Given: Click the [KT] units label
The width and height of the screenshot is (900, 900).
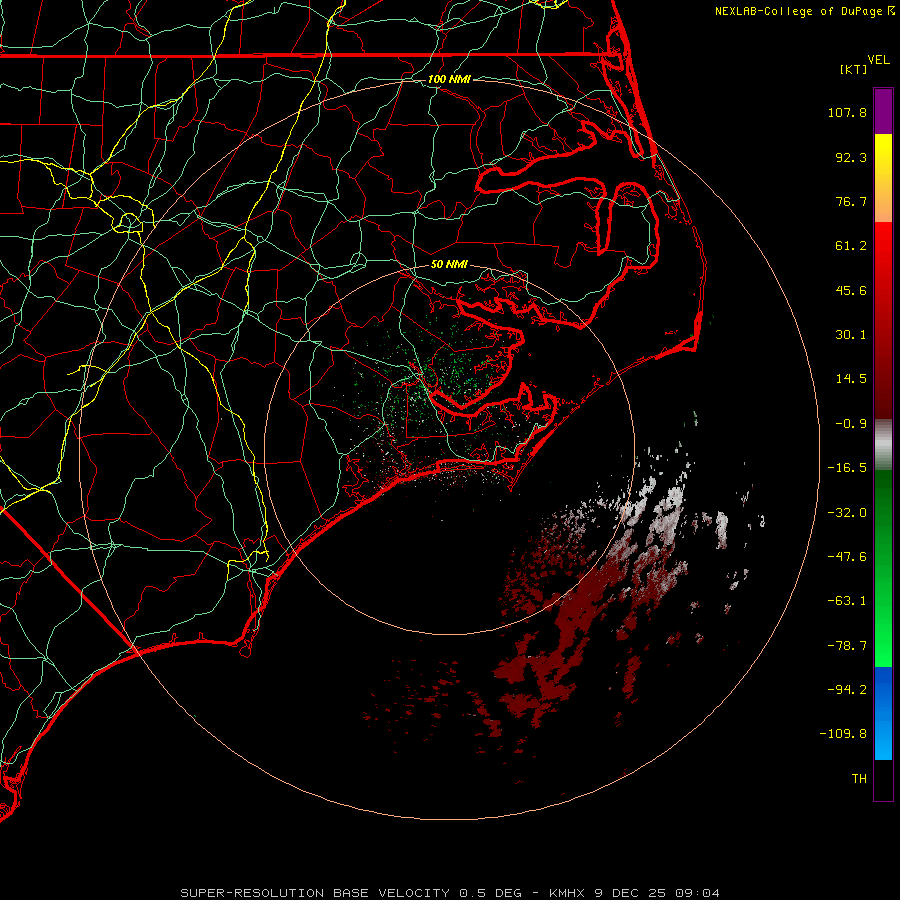Looking at the screenshot, I should (854, 69).
